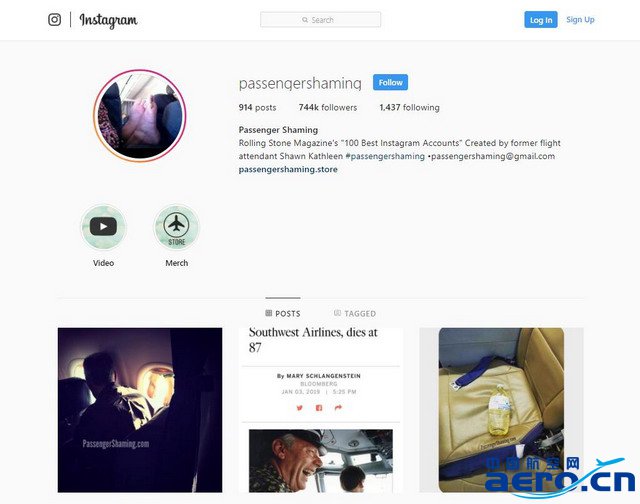Image resolution: width=640 pixels, height=504 pixels.
Task: Click the Log In button
Action: (x=541, y=20)
